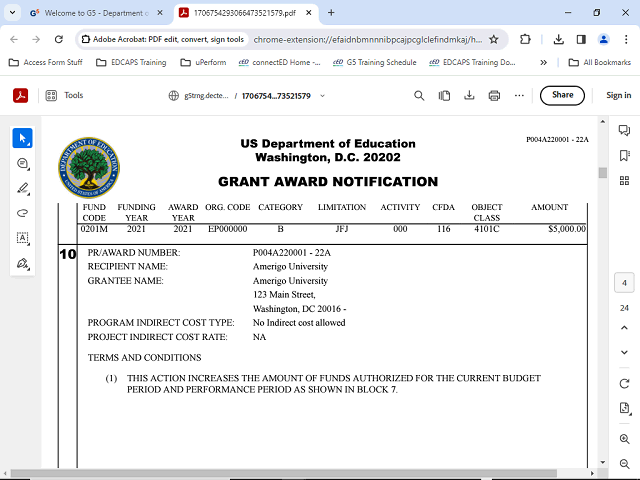The width and height of the screenshot is (640, 480).
Task: Go to next page with down chevron
Action: [624, 352]
